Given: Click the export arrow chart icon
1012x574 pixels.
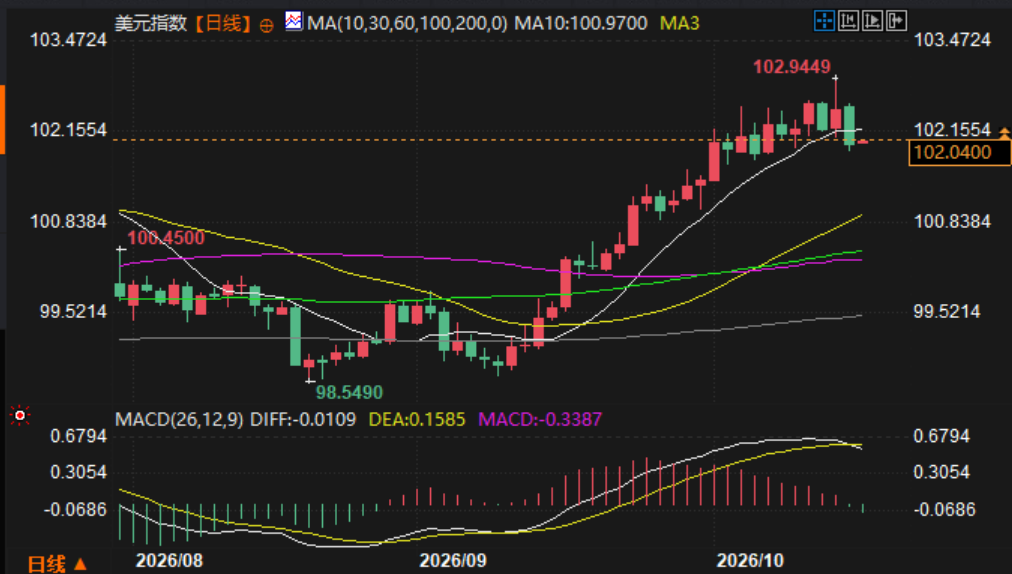Looking at the screenshot, I should tap(896, 21).
